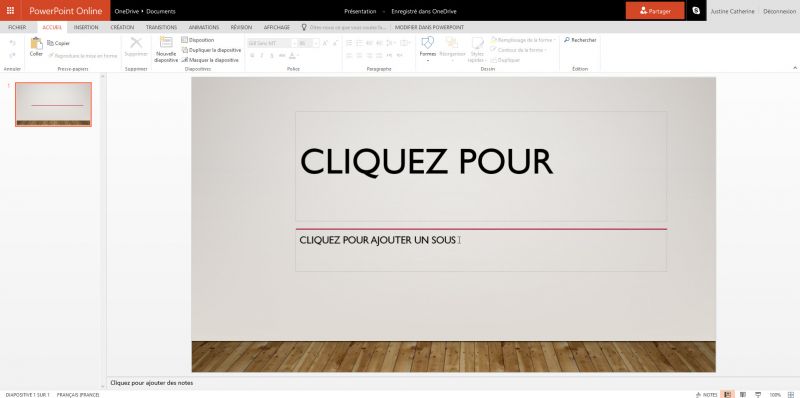Click the 100% zoom level in status bar
The width and height of the screenshot is (800, 398).
coord(775,394)
